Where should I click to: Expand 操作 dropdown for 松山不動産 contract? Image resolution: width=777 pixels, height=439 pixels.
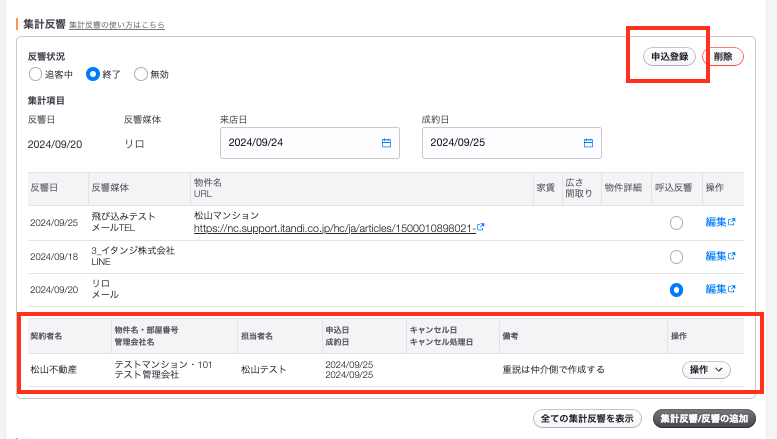[706, 370]
